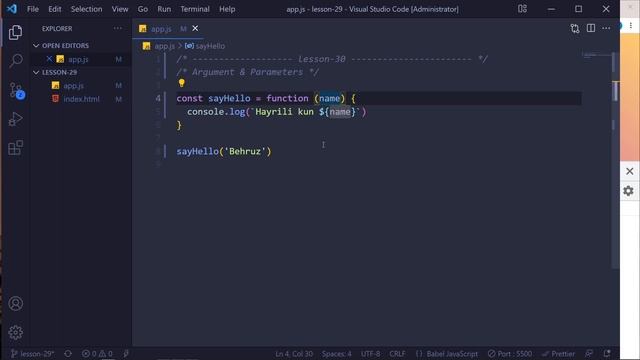Click the console.log code line
Image resolution: width=640 pixels, height=360 pixels.
point(277,112)
